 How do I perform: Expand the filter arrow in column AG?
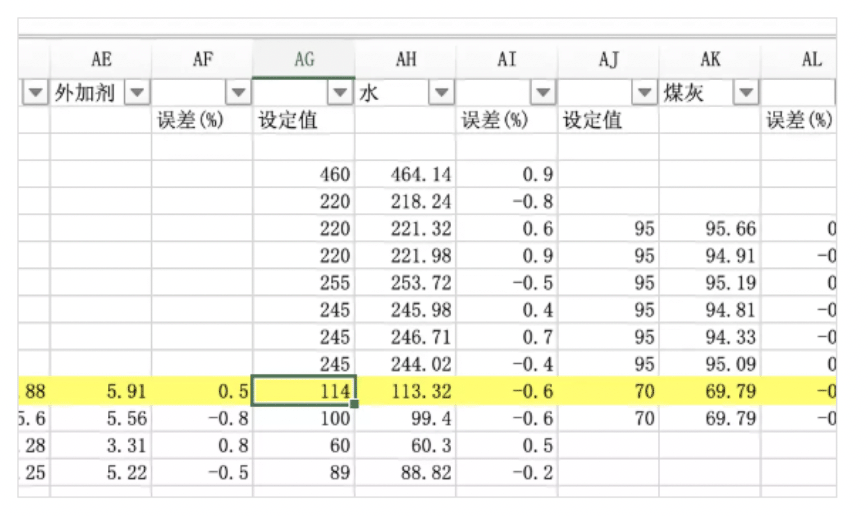coord(340,93)
